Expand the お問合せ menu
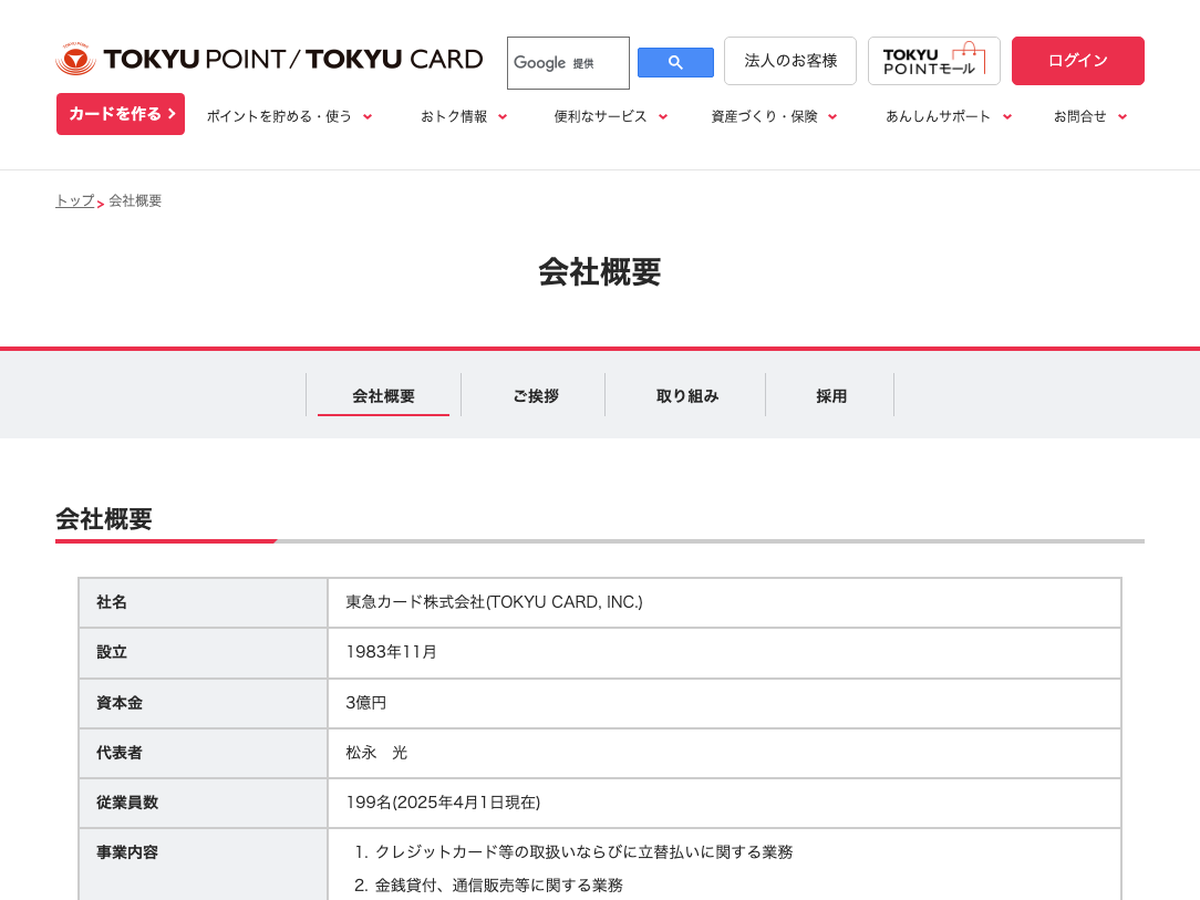The width and height of the screenshot is (1200, 900). (x=1088, y=116)
